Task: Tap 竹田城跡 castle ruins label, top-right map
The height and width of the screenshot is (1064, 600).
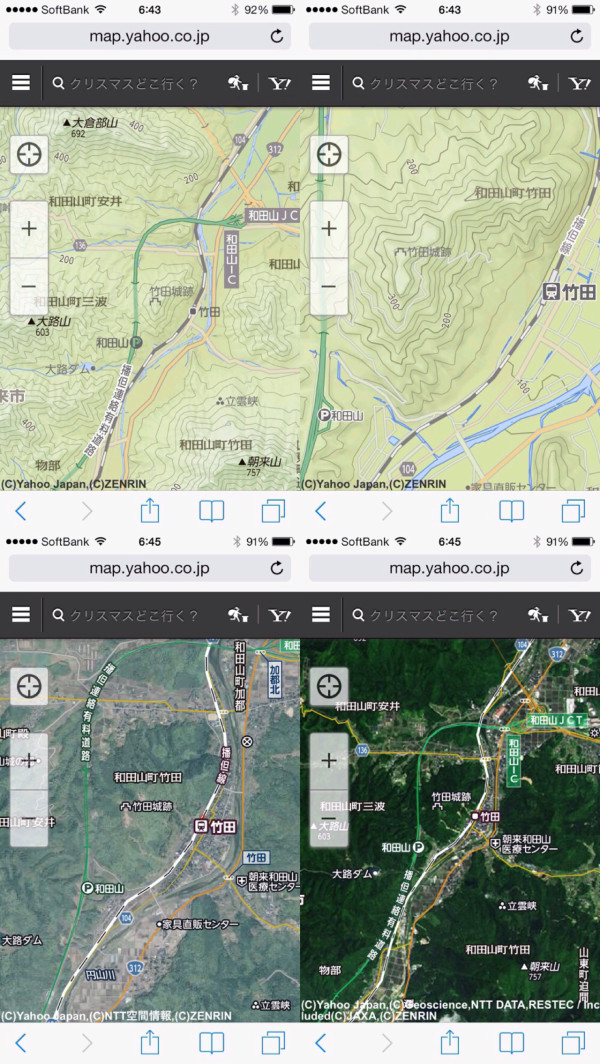Action: pos(423,253)
